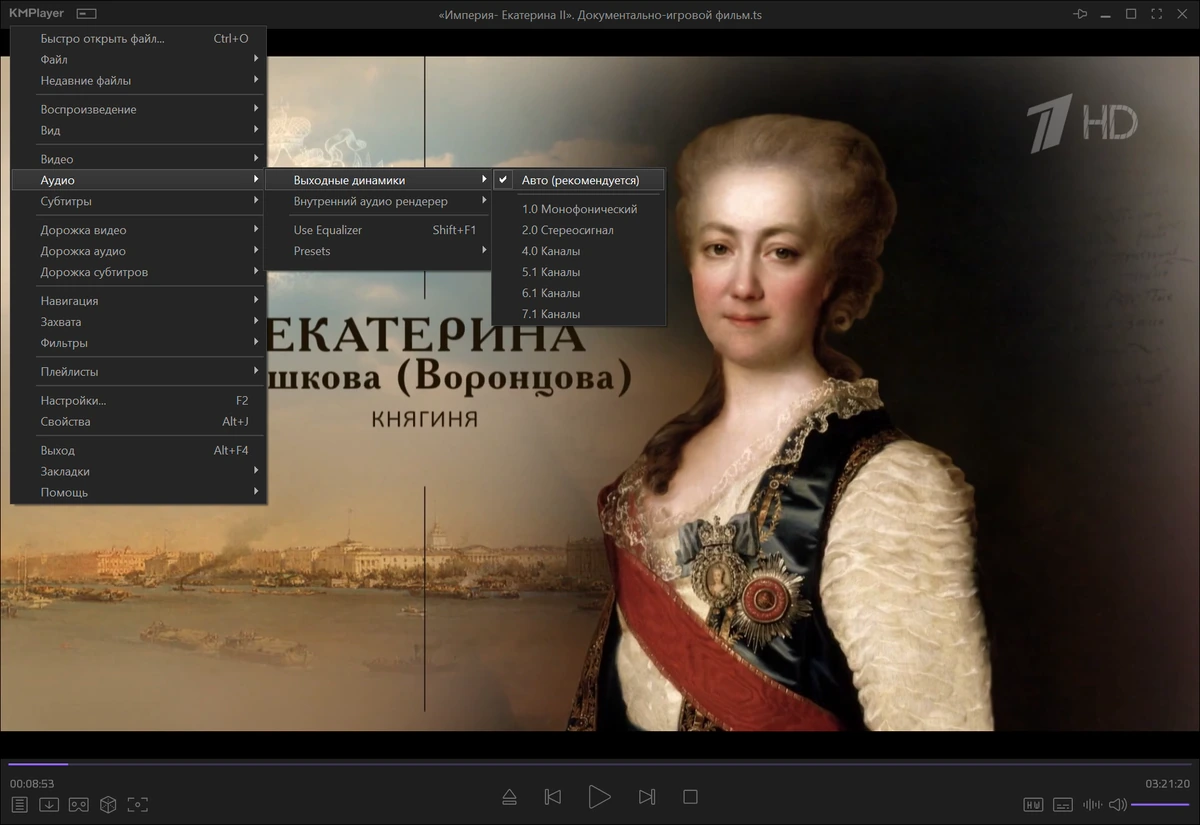Expand the Вид submenu
This screenshot has width=1200, height=825.
(138, 130)
